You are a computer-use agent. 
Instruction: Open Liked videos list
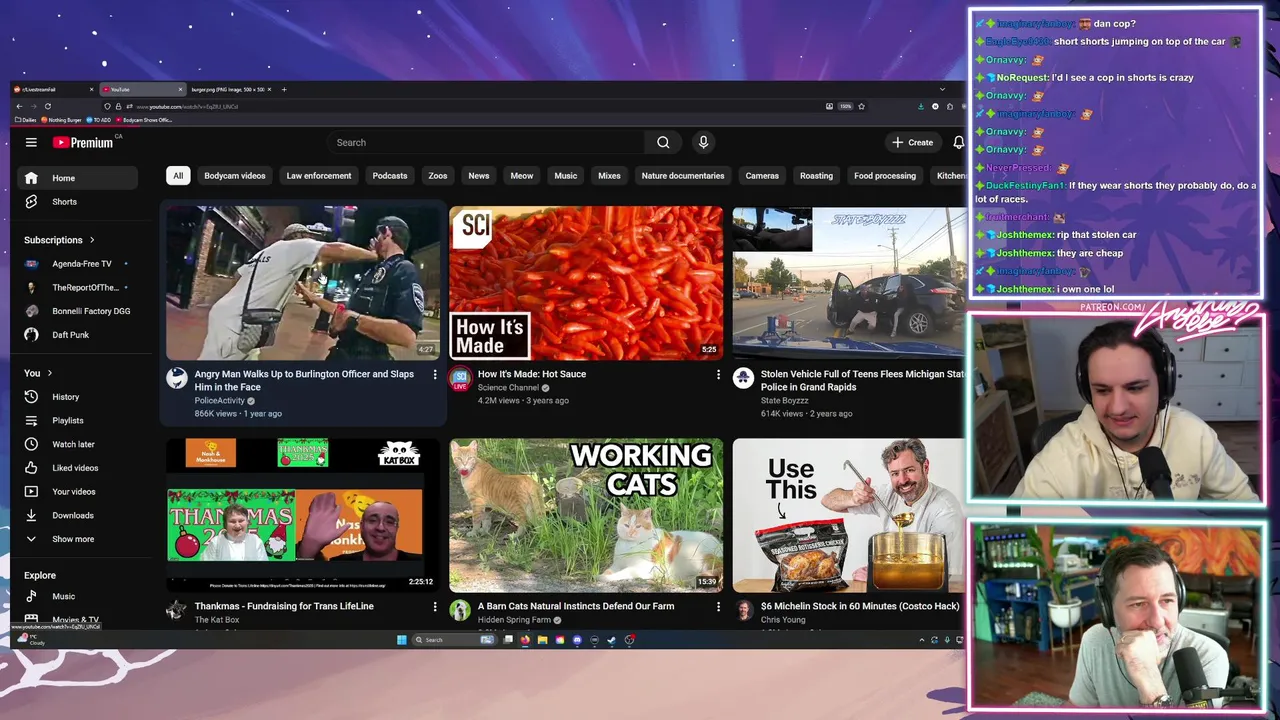click(x=78, y=468)
